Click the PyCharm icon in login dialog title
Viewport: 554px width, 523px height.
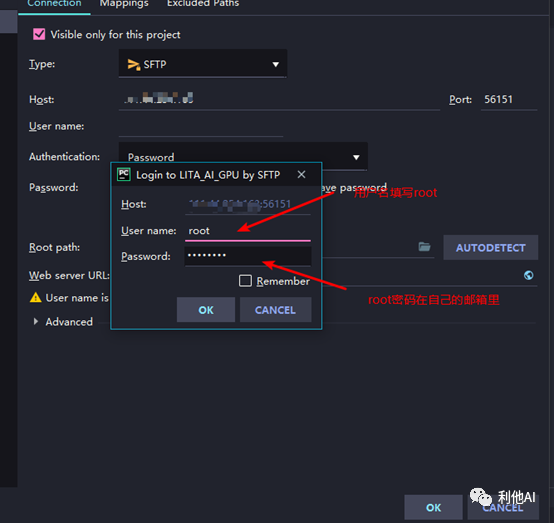(x=124, y=175)
